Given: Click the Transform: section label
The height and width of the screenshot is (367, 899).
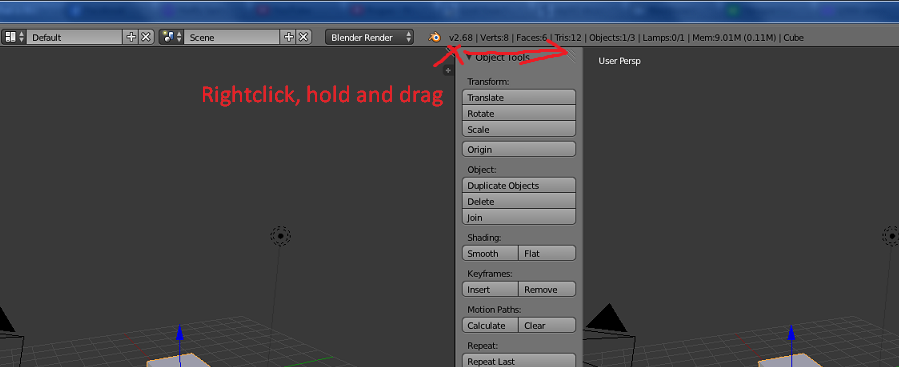Looking at the screenshot, I should [x=488, y=82].
